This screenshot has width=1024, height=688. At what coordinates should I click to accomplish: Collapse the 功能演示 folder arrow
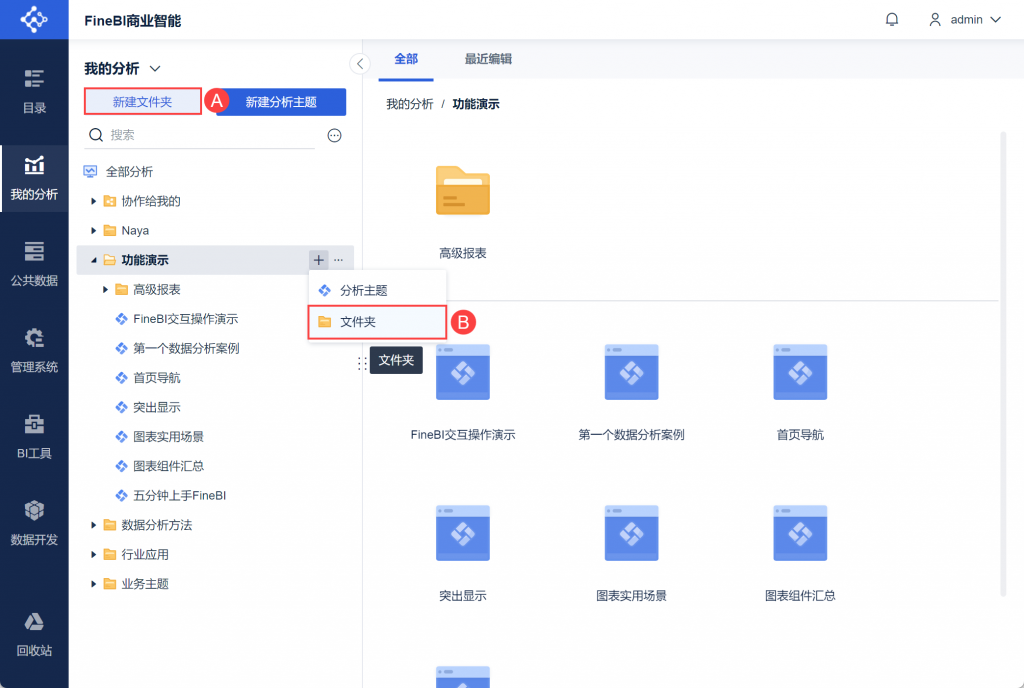[93, 260]
